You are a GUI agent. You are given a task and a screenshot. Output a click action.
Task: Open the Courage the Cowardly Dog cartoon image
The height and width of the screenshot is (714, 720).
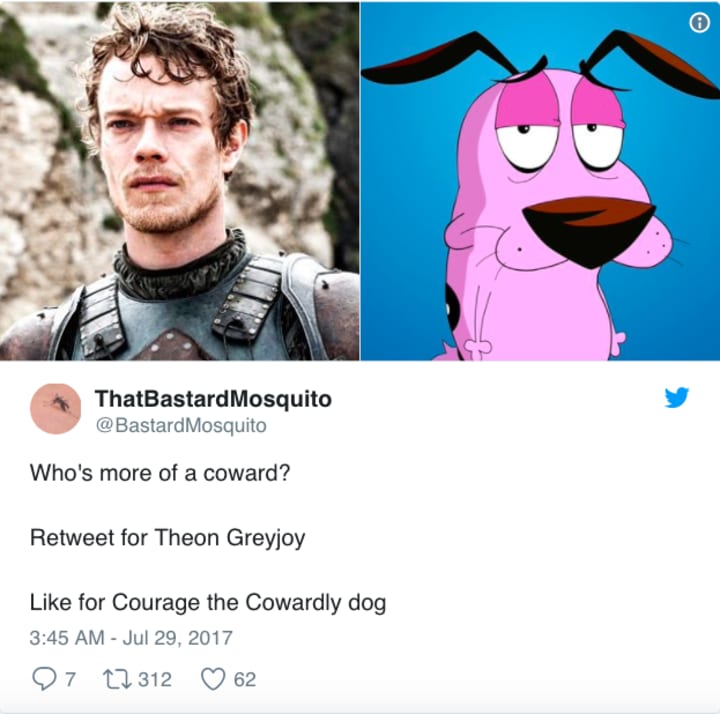[x=540, y=181]
